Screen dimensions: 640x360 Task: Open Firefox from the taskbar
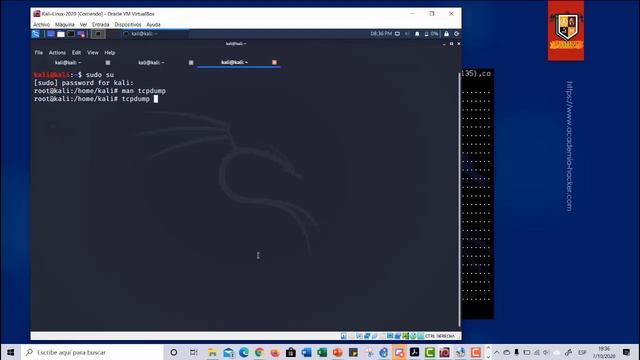[x=275, y=352]
